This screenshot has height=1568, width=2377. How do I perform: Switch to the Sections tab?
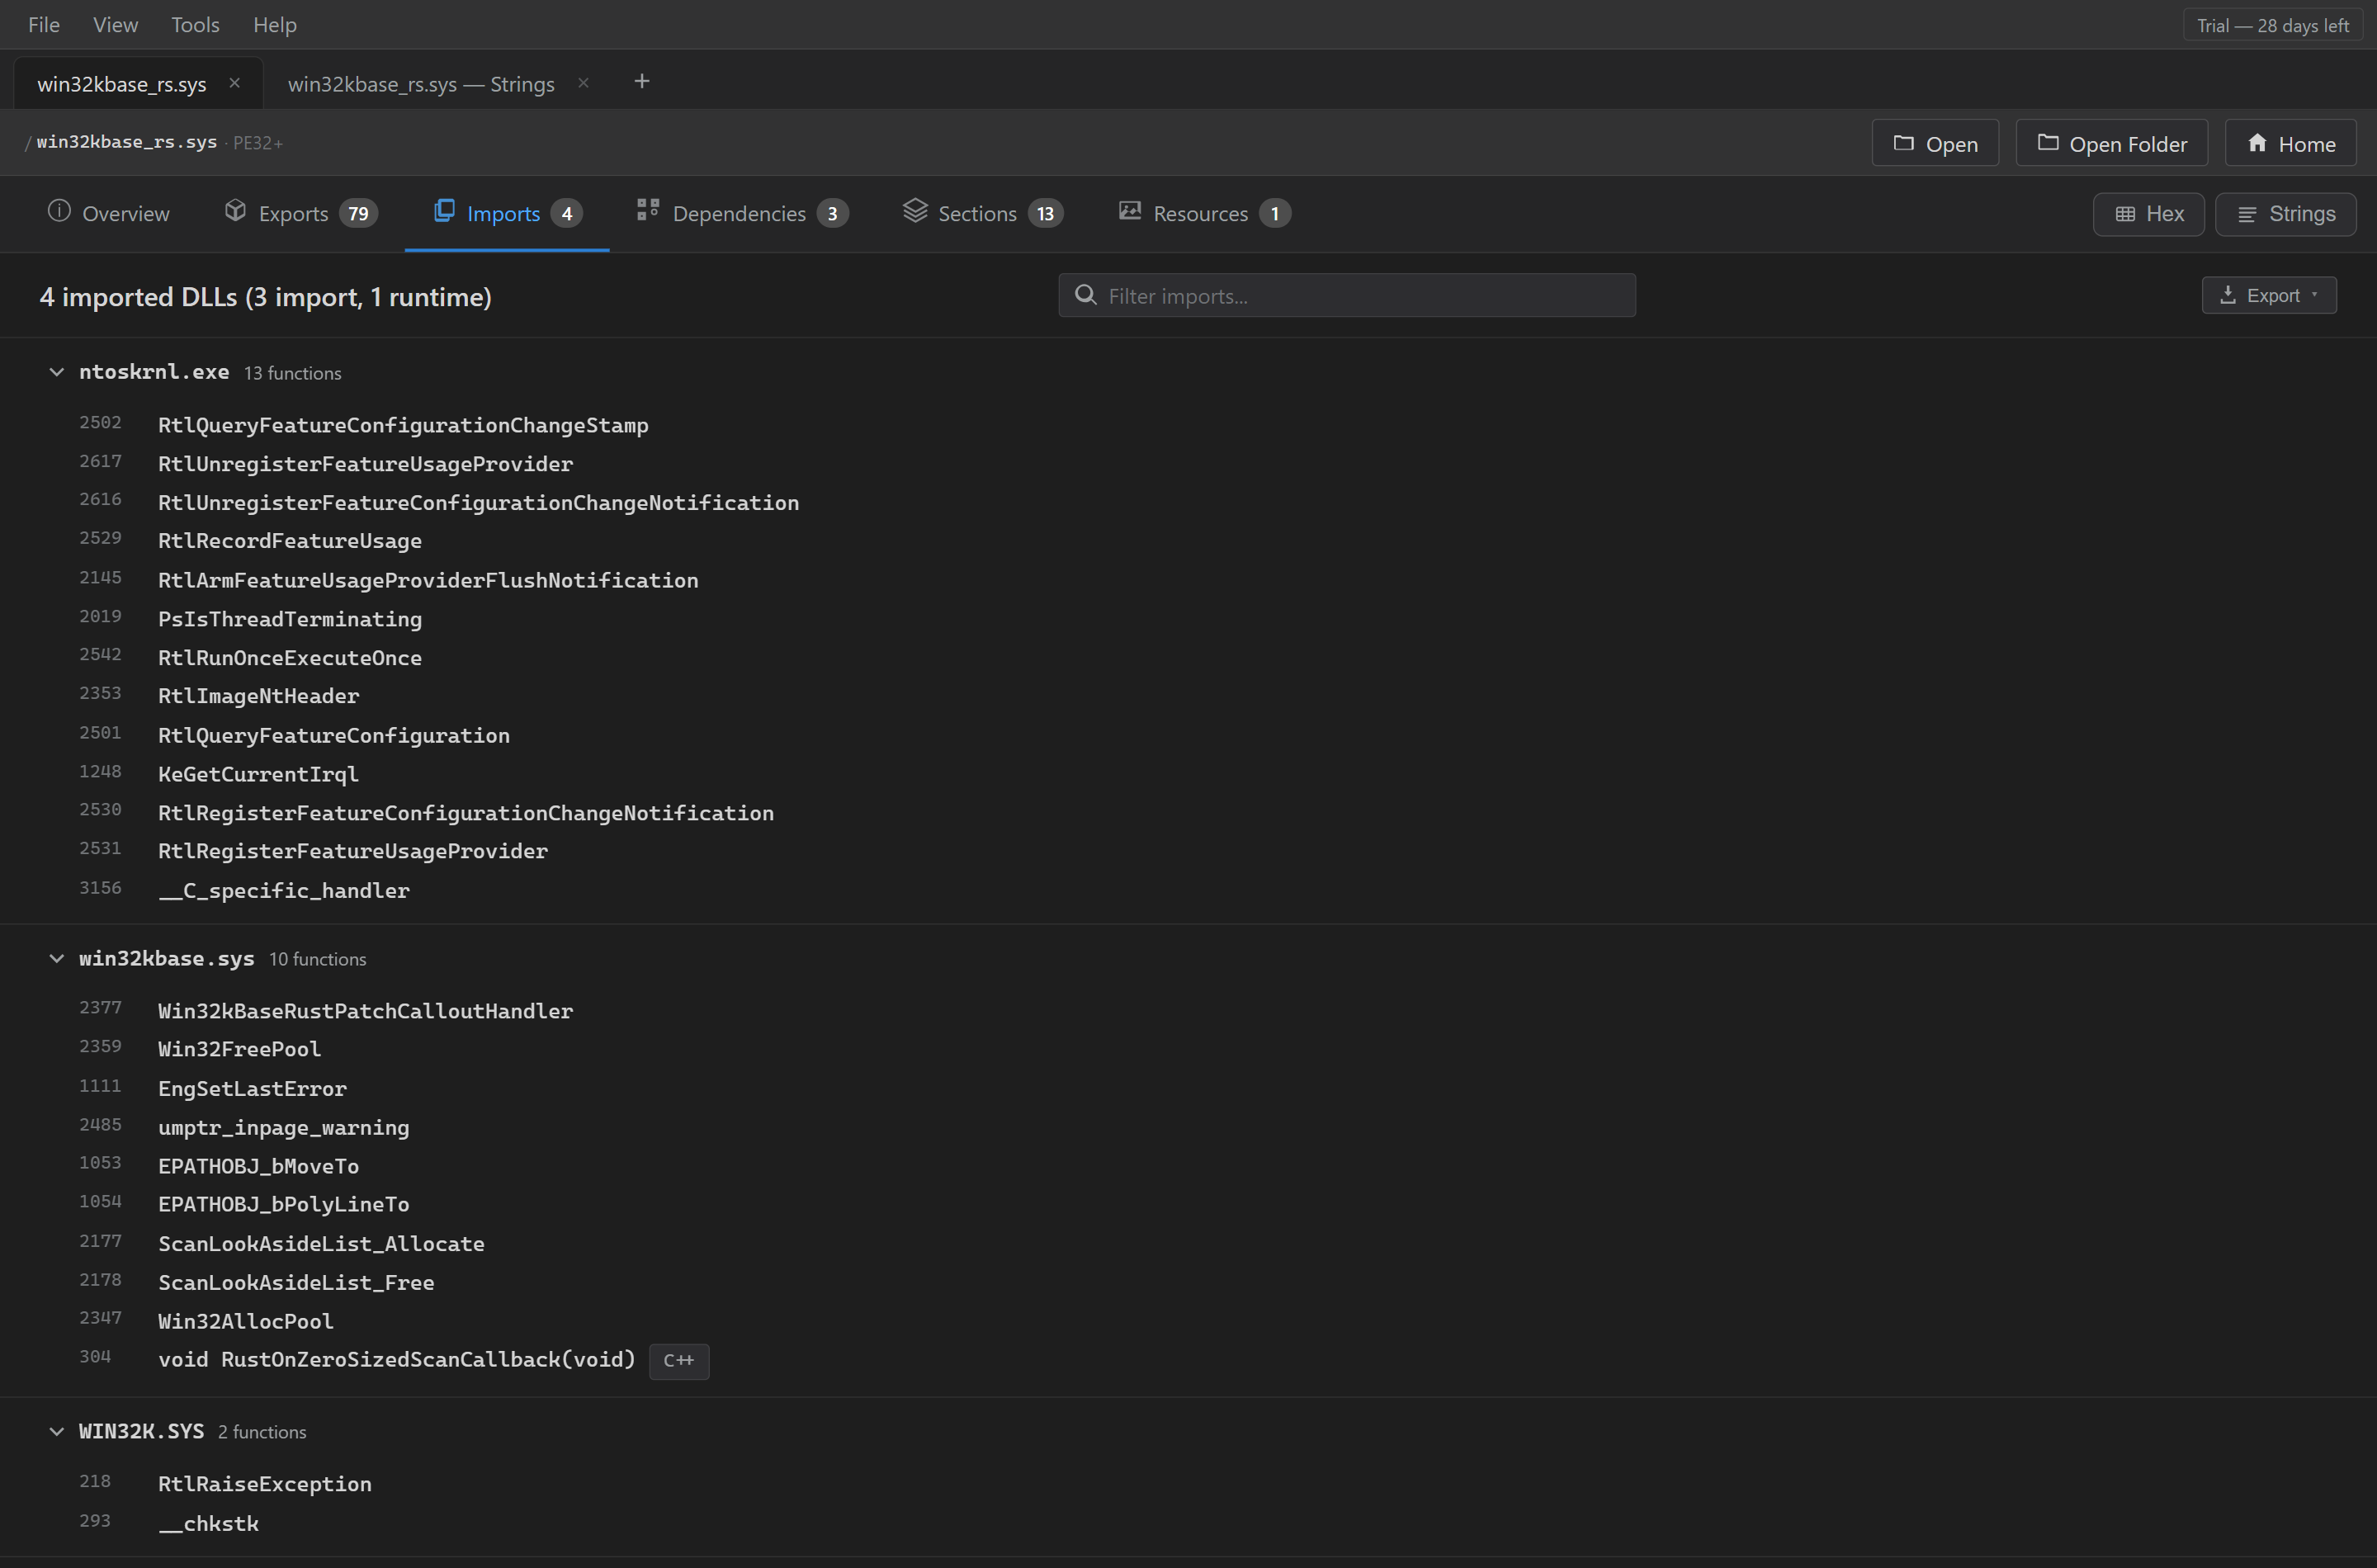click(x=982, y=213)
